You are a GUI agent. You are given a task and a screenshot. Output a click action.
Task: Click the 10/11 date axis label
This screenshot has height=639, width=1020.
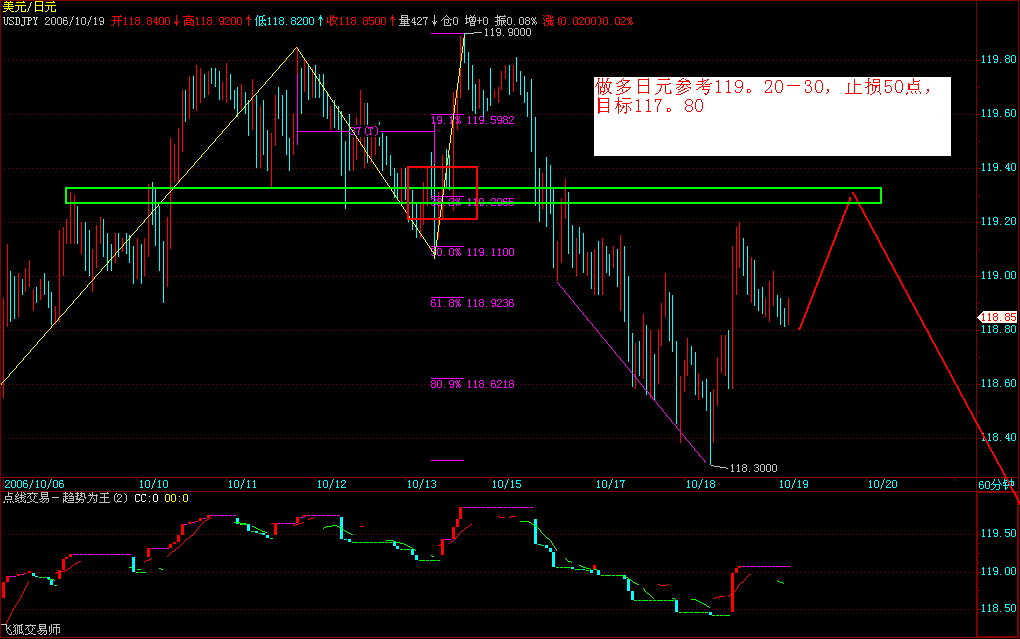[x=242, y=484]
